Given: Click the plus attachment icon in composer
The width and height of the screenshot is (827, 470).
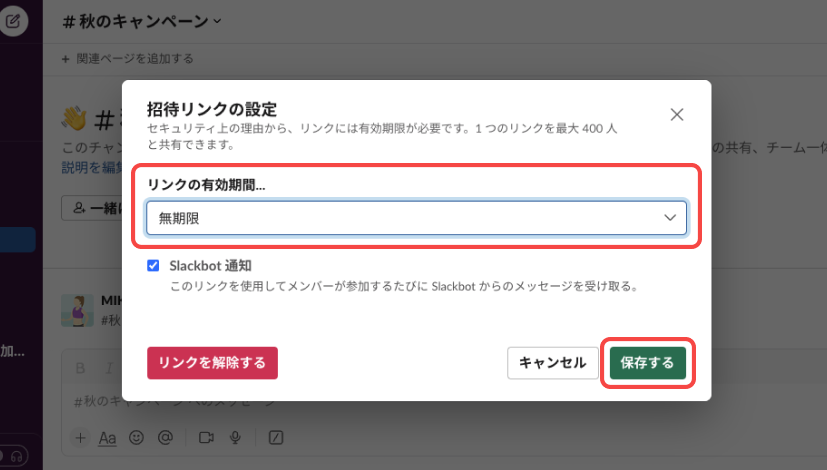Looking at the screenshot, I should (x=82, y=437).
